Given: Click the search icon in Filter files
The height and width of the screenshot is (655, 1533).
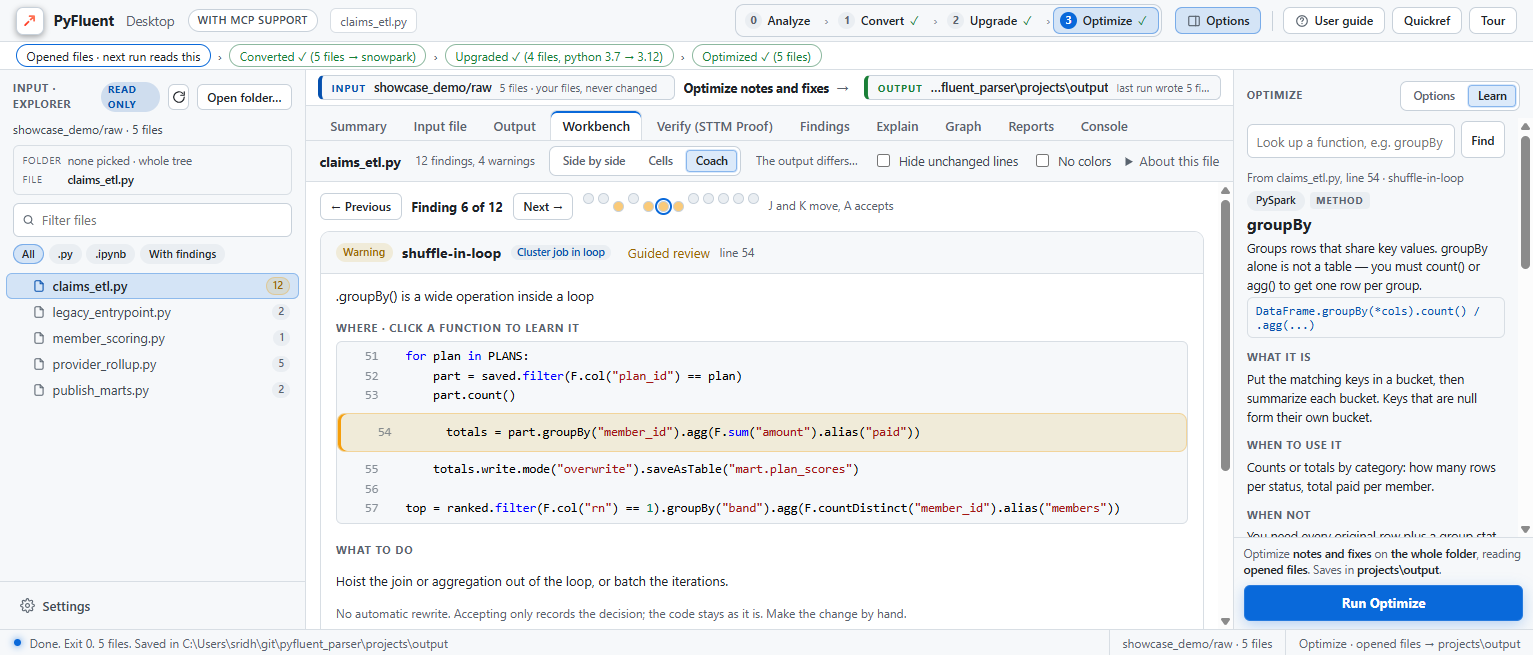Looking at the screenshot, I should click(28, 220).
